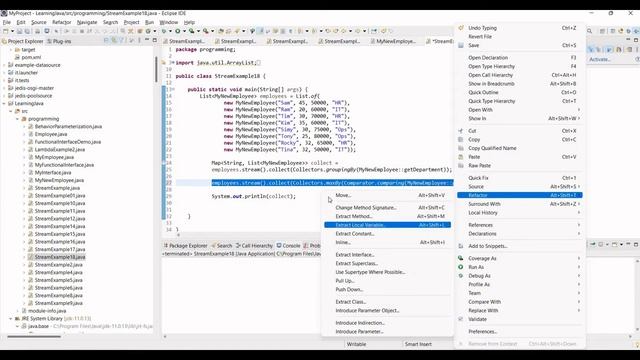Screen dimensions: 640x360
Task: Expand the example-datasource project
Action: point(4,65)
